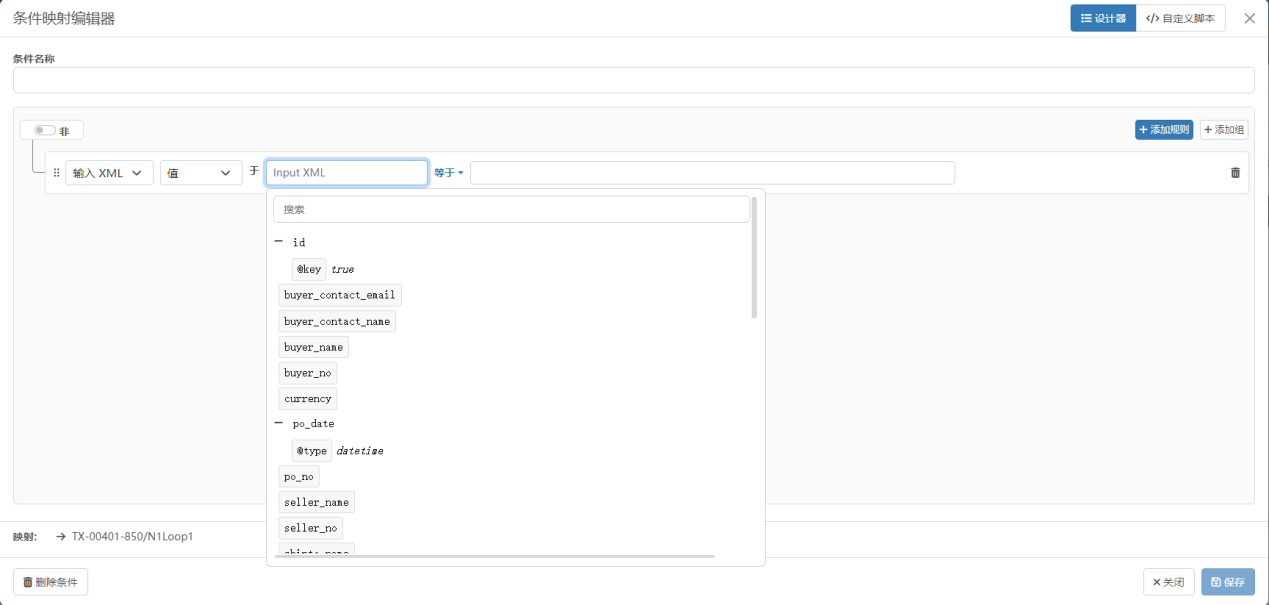Click the drag handle icon of the rule

click(x=56, y=173)
